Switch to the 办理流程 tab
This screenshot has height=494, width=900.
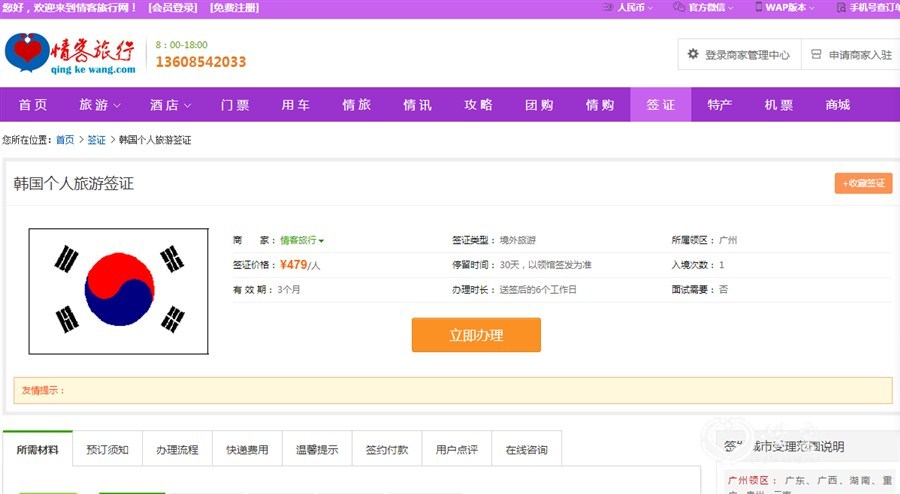(x=177, y=450)
